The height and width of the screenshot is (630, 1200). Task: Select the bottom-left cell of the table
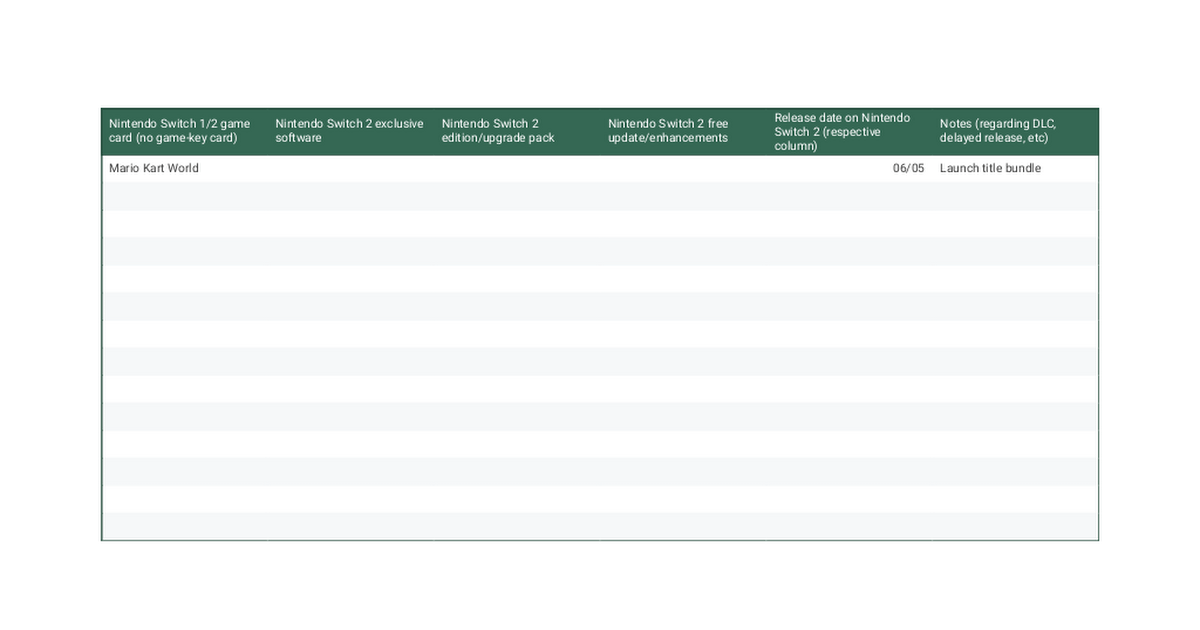coord(184,526)
